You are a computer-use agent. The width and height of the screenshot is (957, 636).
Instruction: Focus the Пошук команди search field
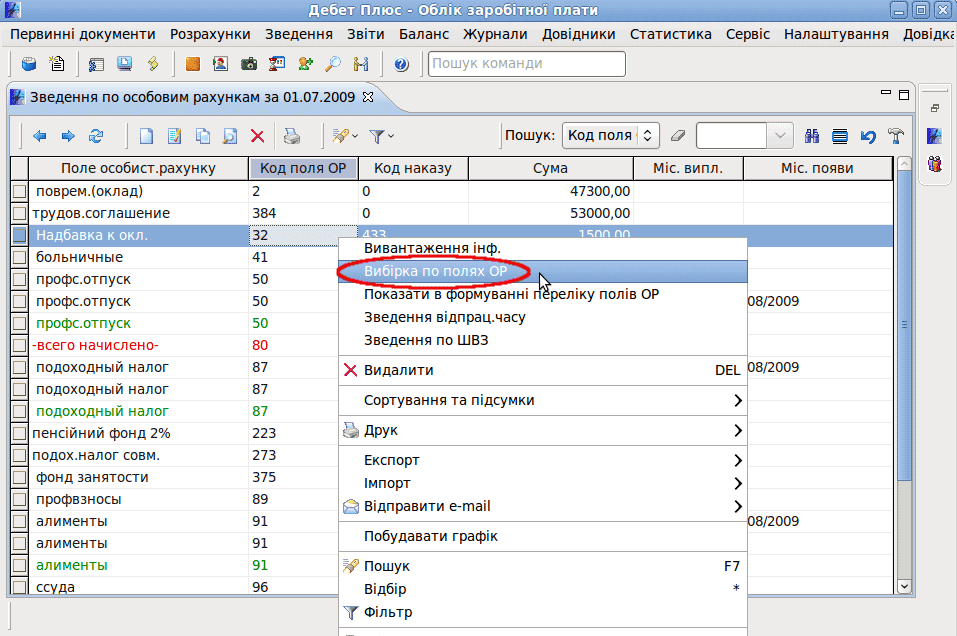527,63
